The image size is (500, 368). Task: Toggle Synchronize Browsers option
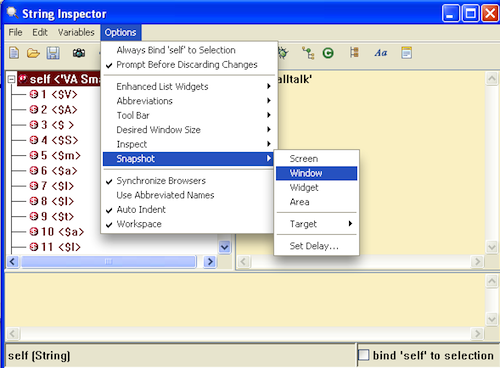188,181
